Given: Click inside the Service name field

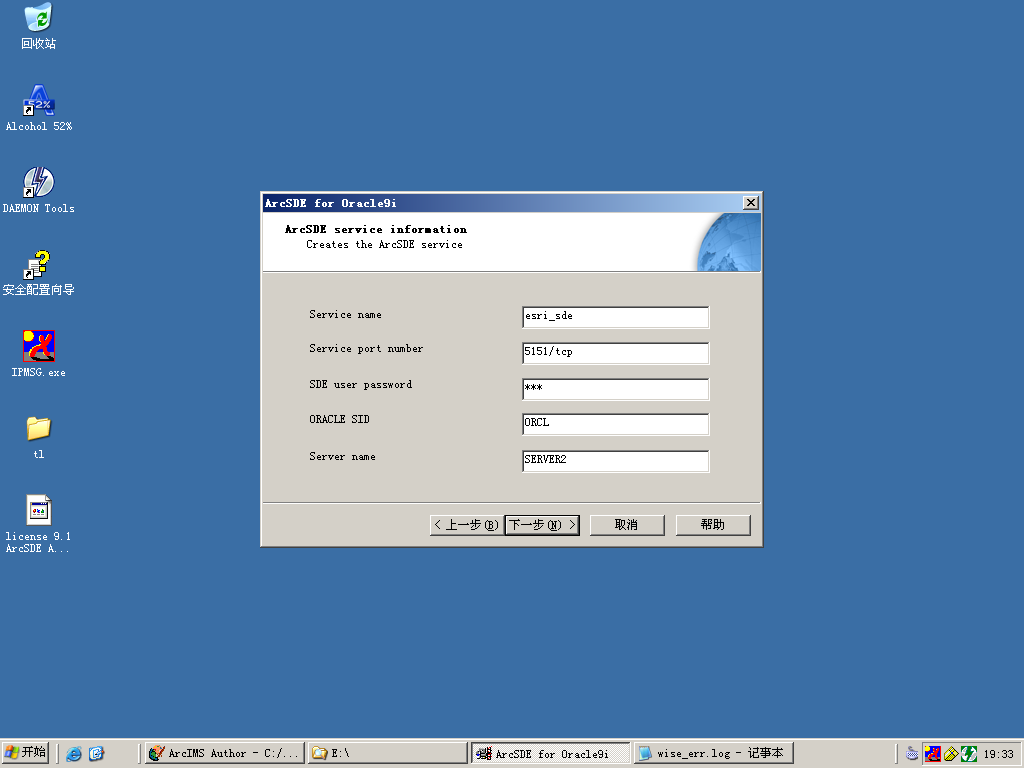Looking at the screenshot, I should 615,317.
